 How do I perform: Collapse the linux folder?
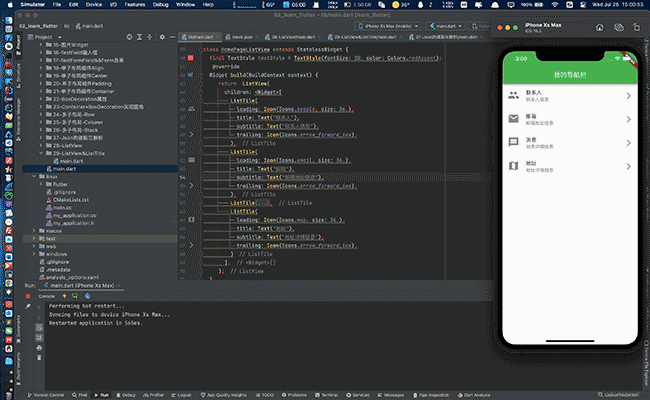[34, 177]
